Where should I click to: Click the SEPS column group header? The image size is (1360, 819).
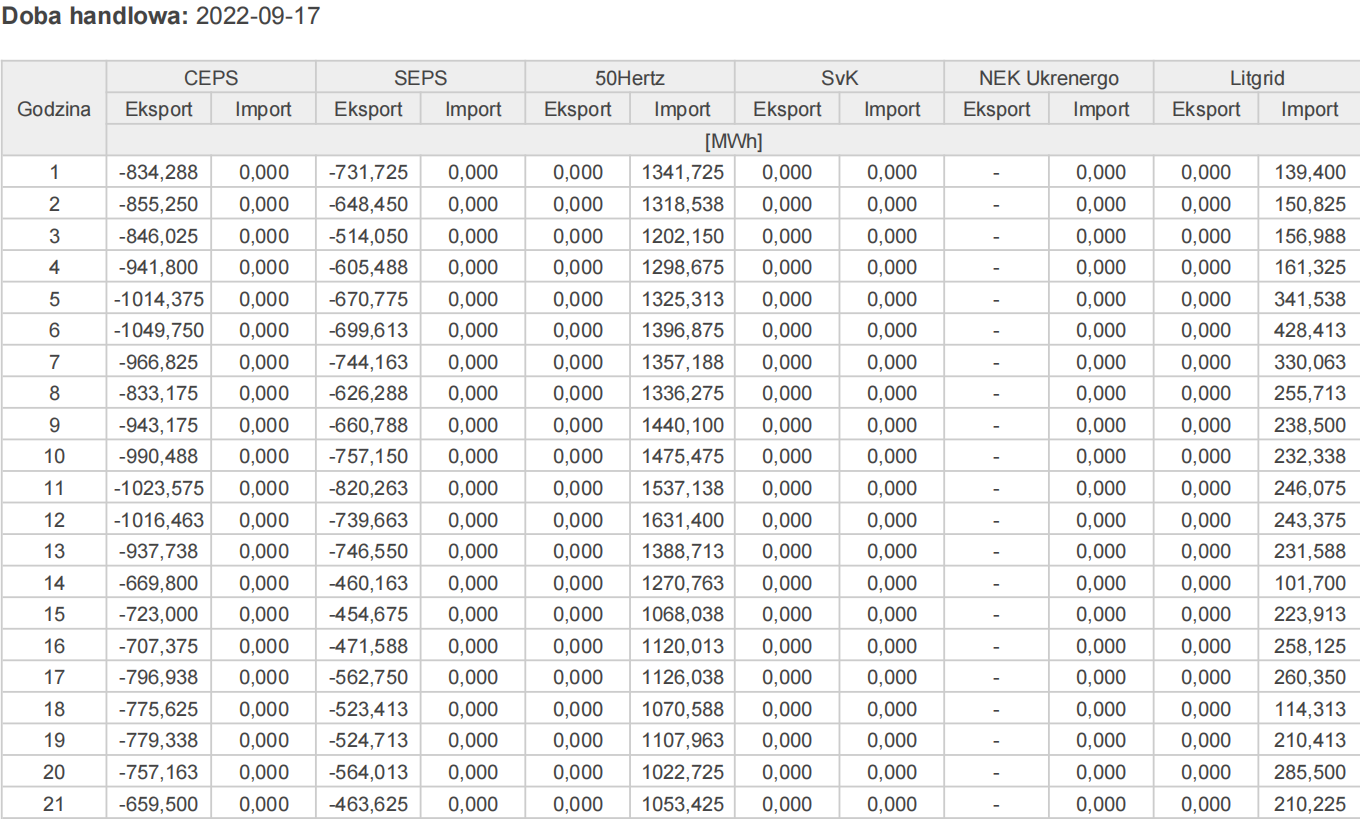tap(420, 78)
